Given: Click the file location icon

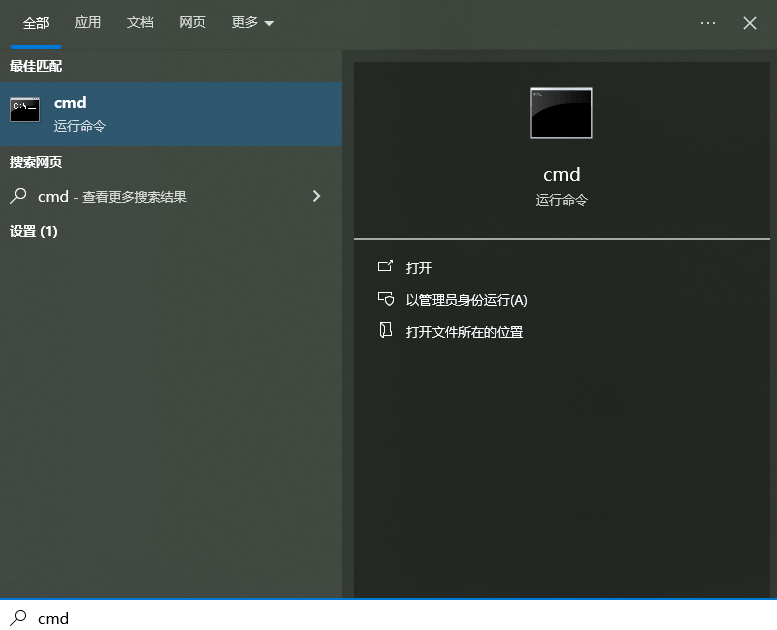Looking at the screenshot, I should coord(386,330).
